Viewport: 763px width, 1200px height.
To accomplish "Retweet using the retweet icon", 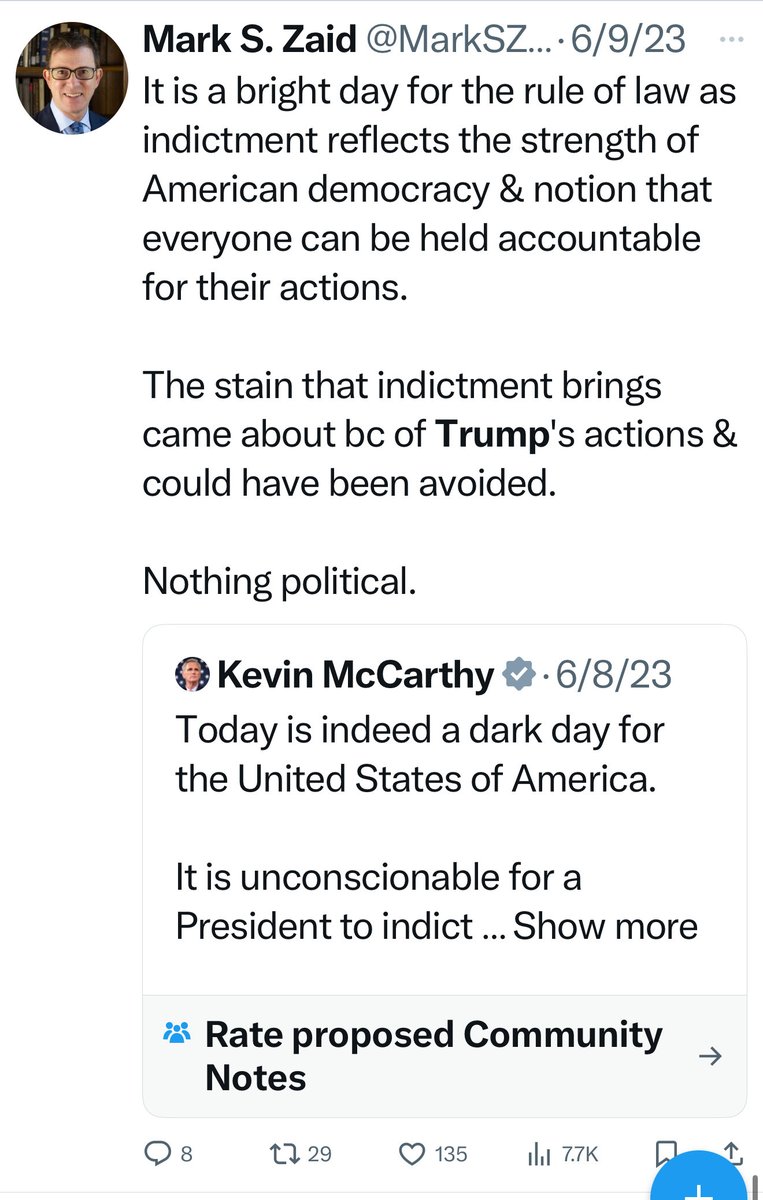I will pos(287,1153).
